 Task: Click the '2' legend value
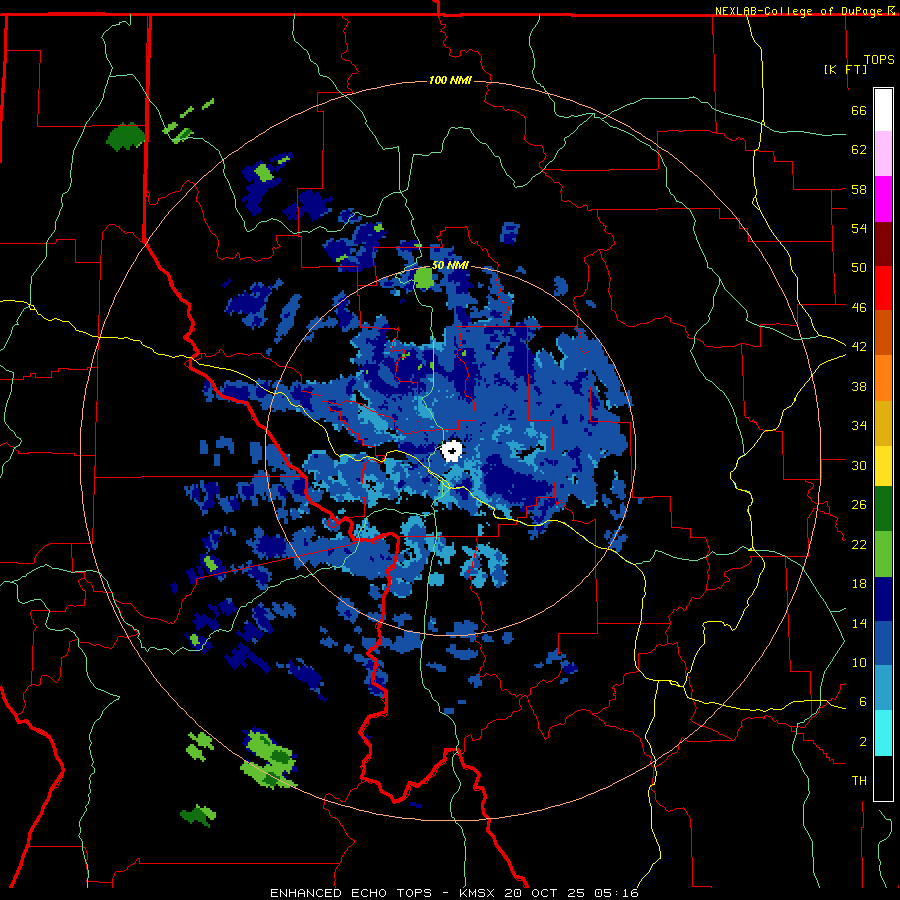coord(863,742)
